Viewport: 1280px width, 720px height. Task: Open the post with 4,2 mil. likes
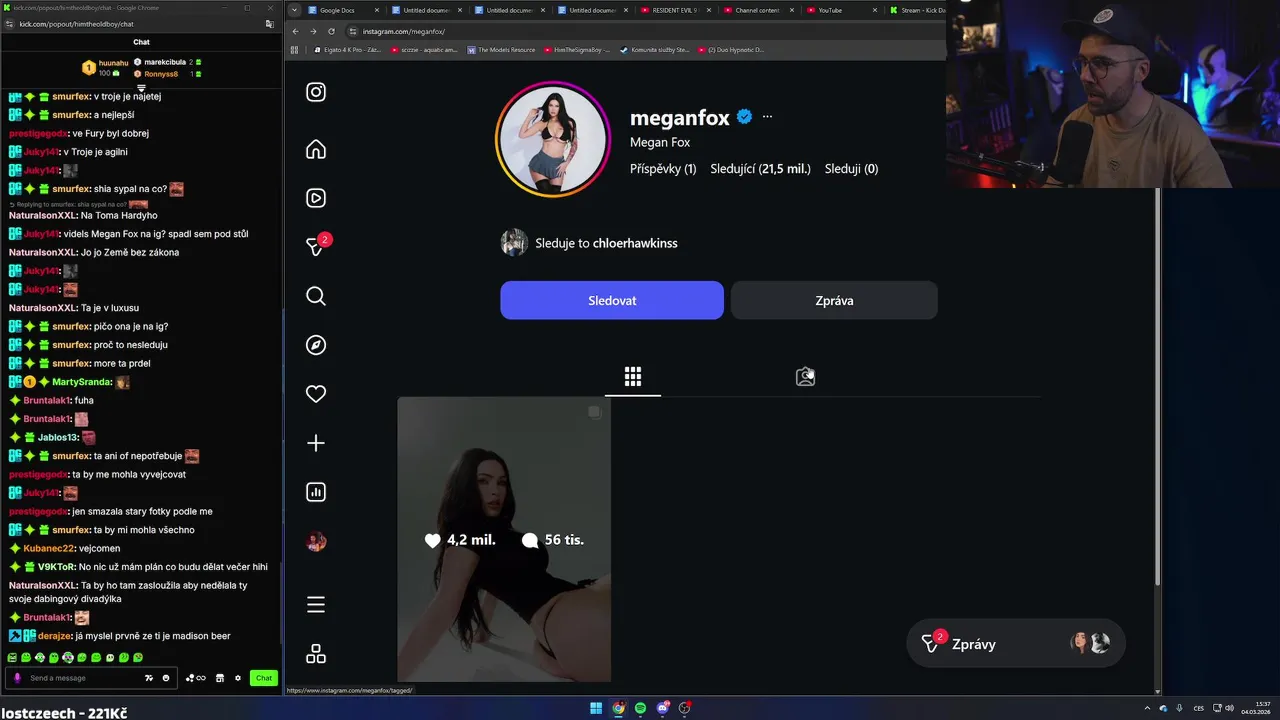click(x=504, y=539)
